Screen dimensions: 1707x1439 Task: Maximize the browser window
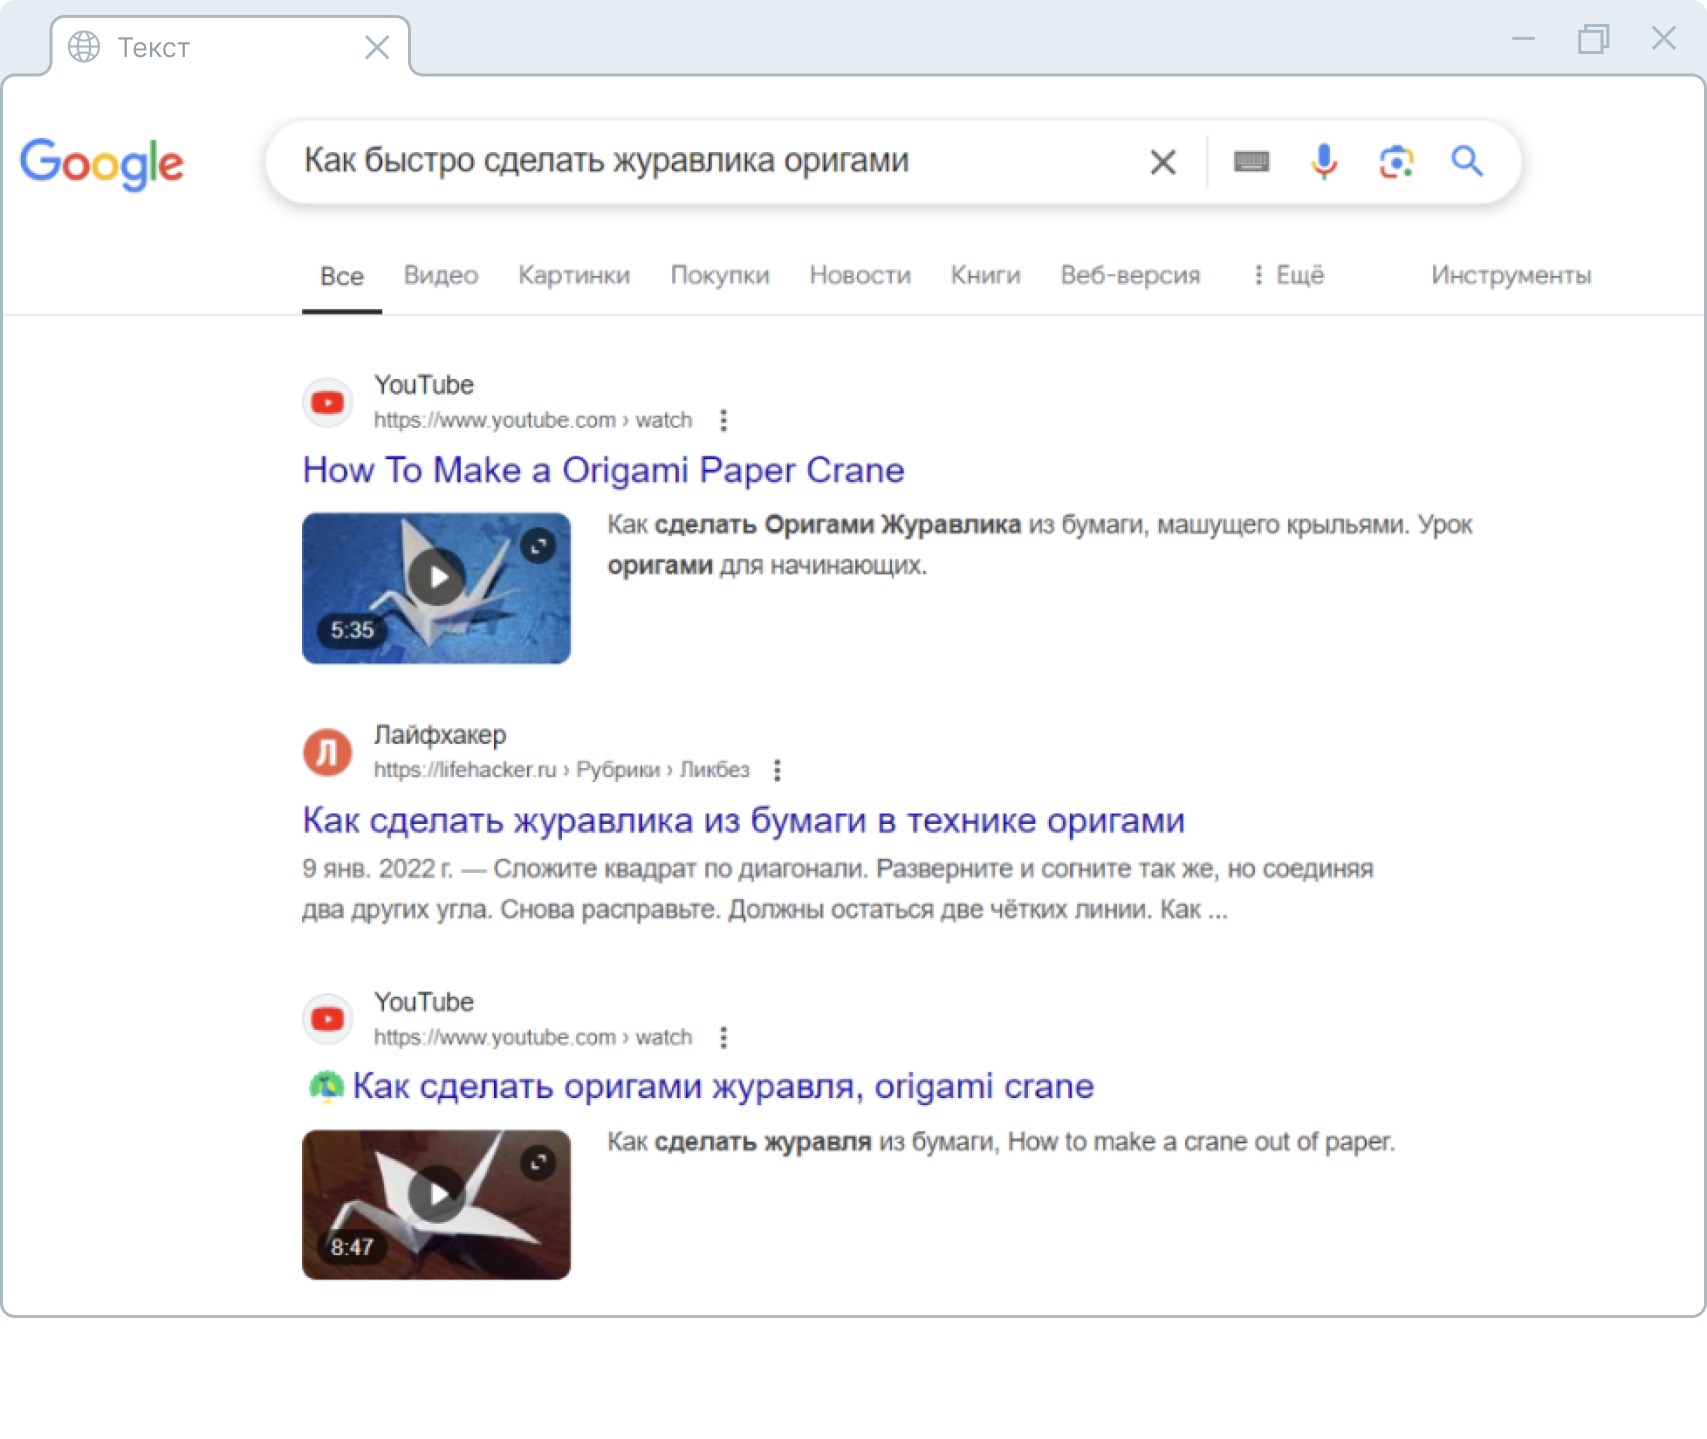[1593, 39]
